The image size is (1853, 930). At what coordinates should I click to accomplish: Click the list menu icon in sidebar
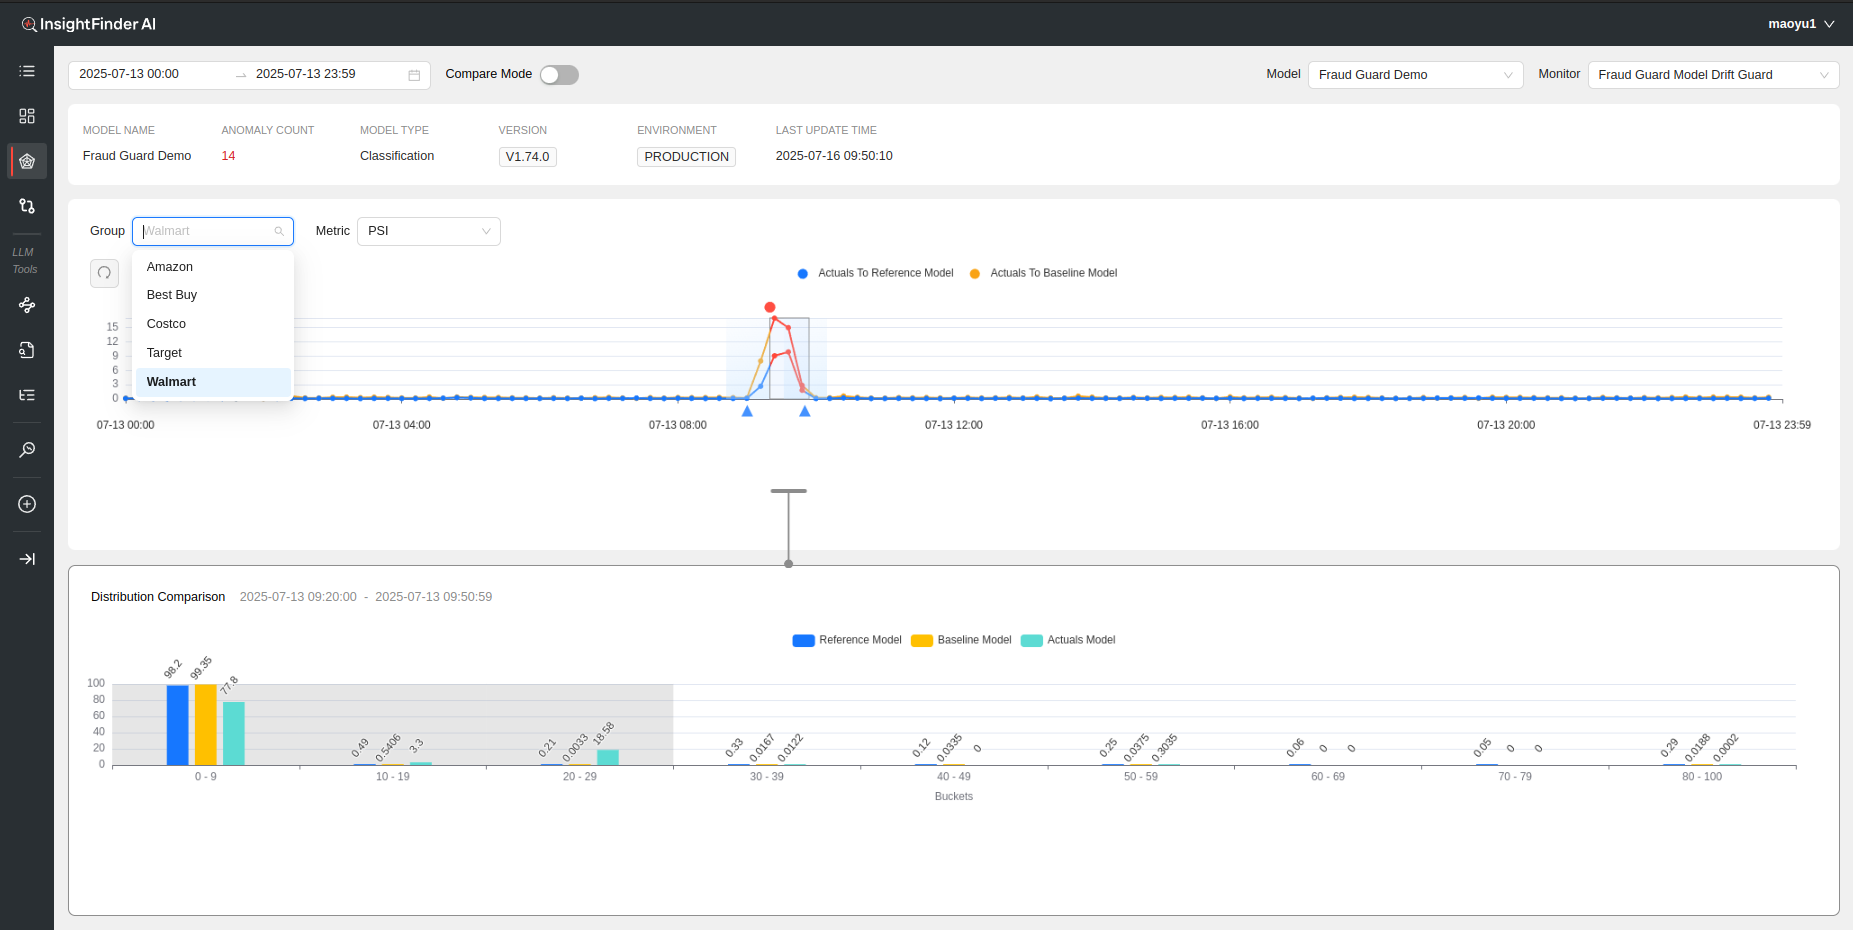(27, 71)
